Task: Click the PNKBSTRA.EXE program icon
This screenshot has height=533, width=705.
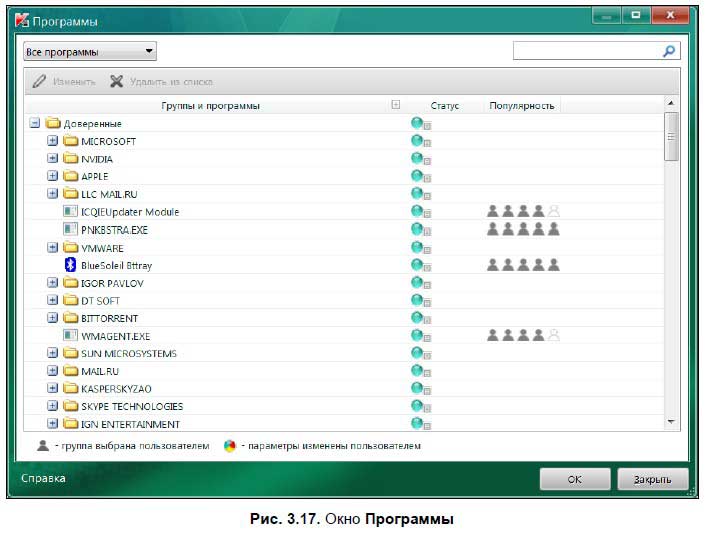Action: [x=71, y=229]
